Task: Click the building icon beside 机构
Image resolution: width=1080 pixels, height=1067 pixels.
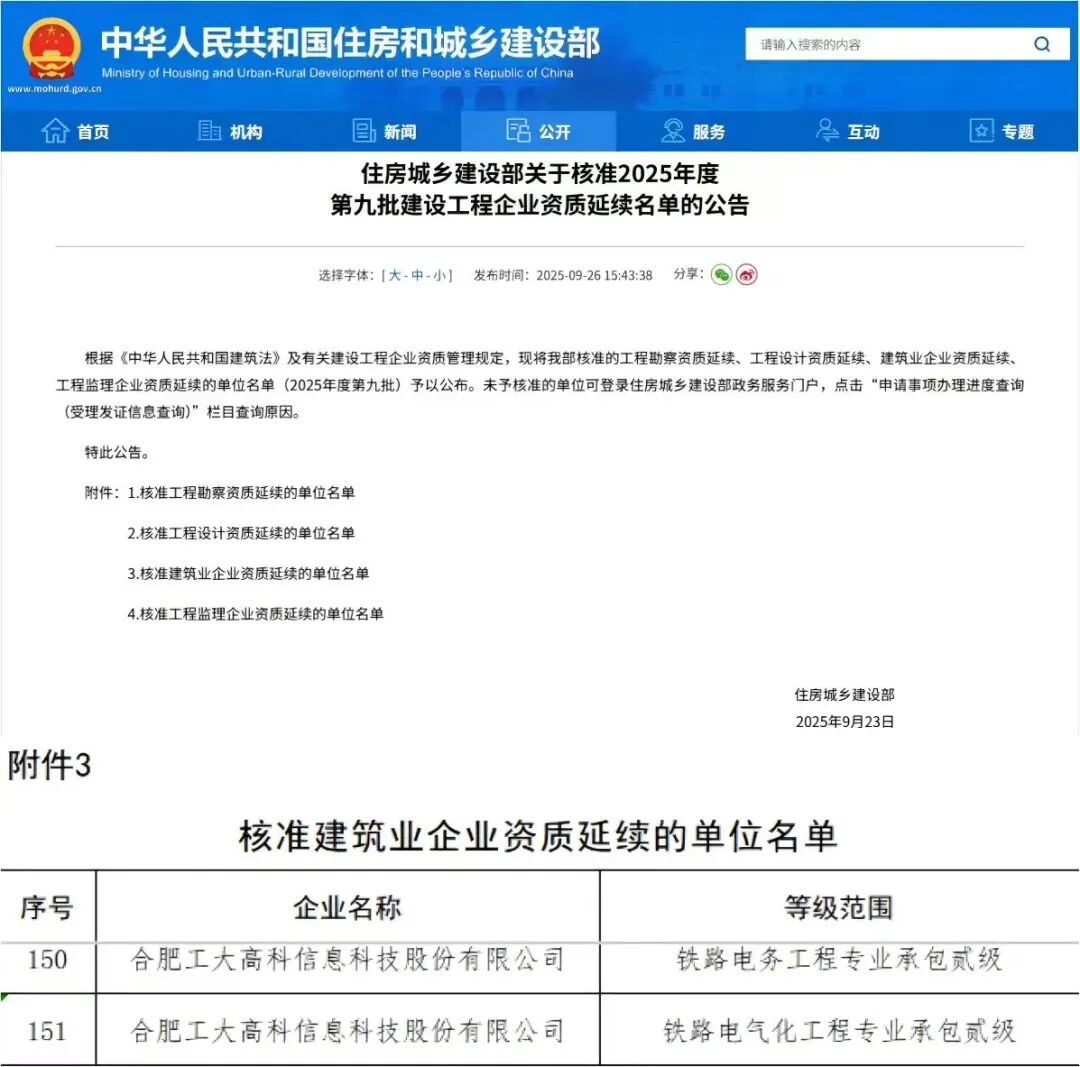Action: [209, 130]
